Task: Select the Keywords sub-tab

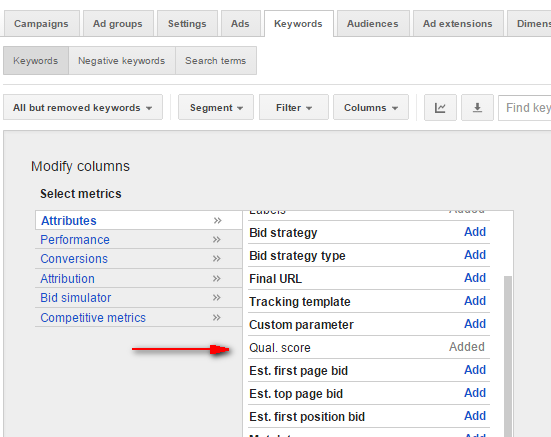Action: tap(36, 60)
